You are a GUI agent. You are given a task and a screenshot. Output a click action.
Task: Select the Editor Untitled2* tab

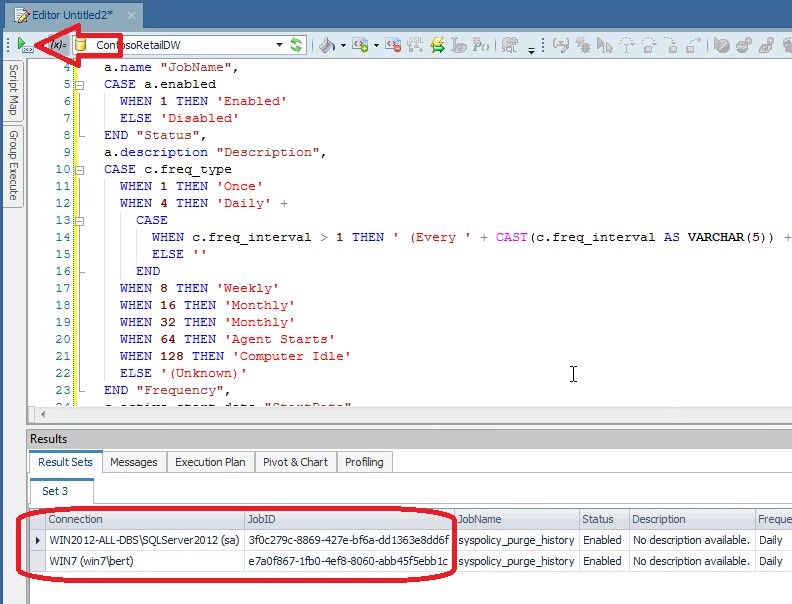click(72, 15)
